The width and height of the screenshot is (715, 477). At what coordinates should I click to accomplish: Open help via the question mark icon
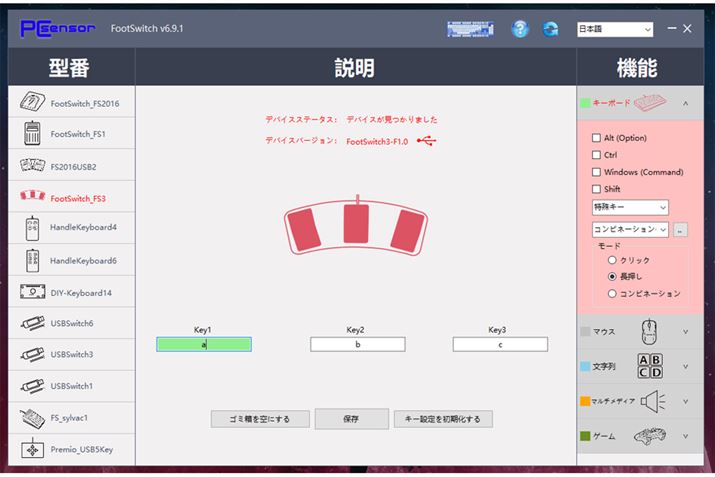click(x=520, y=29)
